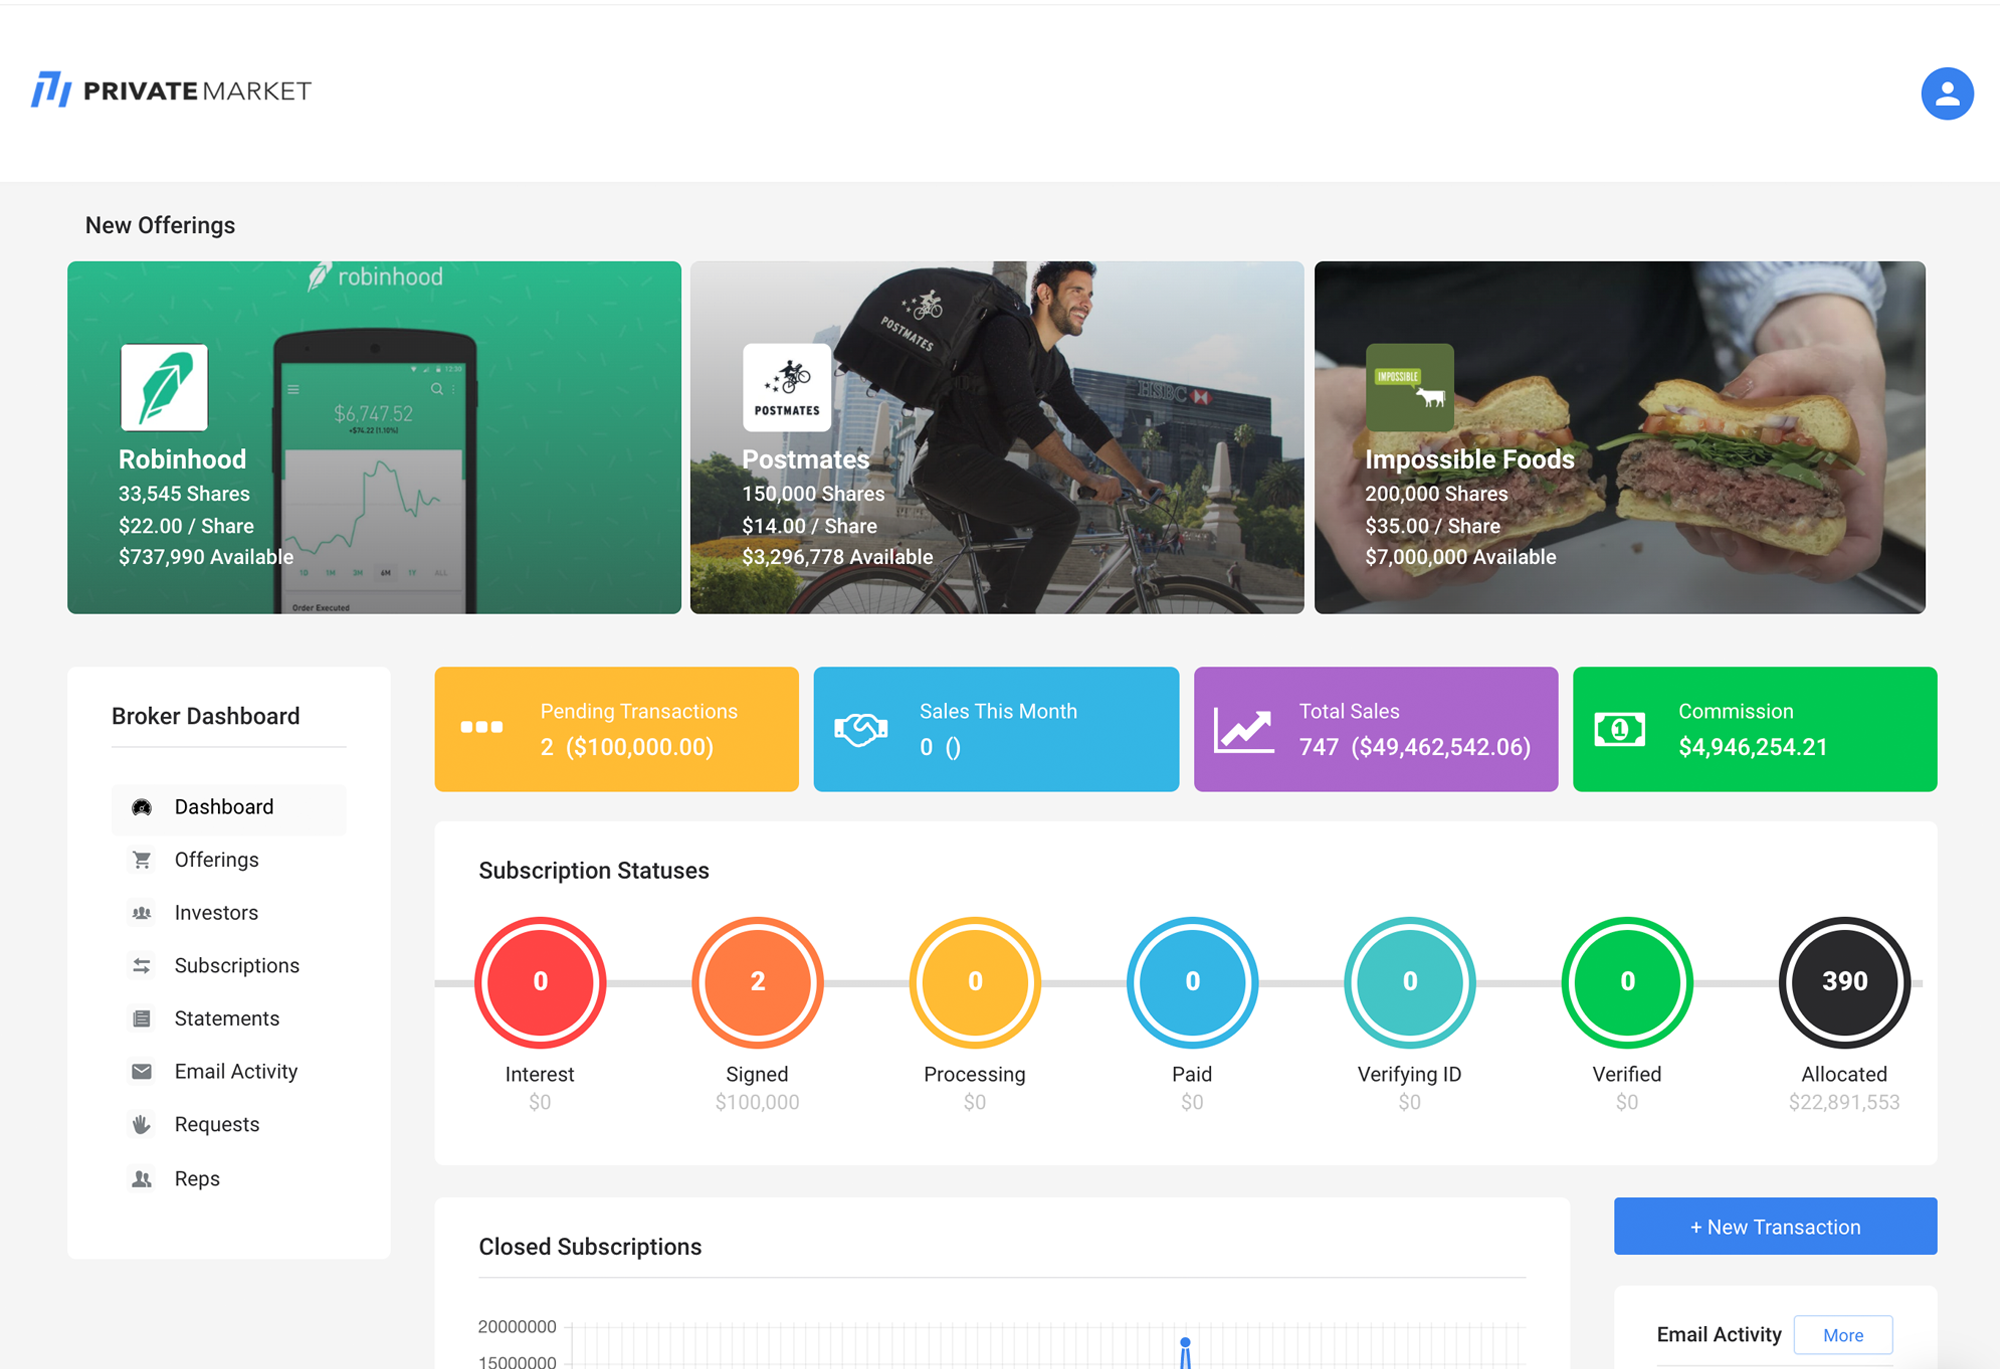This screenshot has width=2000, height=1369.
Task: Click the New Offerings heading
Action: [160, 225]
